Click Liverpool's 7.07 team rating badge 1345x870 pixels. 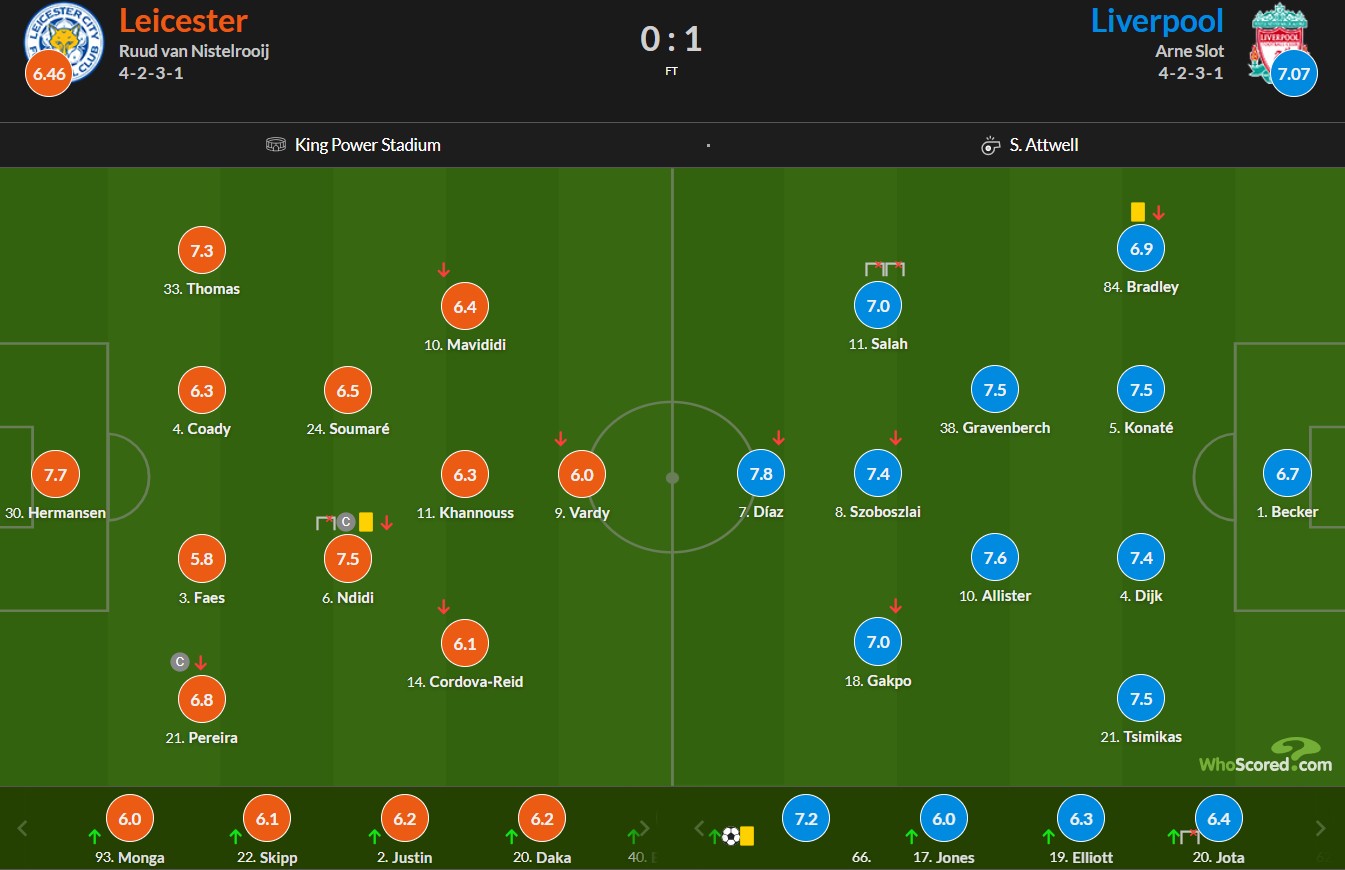[1295, 74]
